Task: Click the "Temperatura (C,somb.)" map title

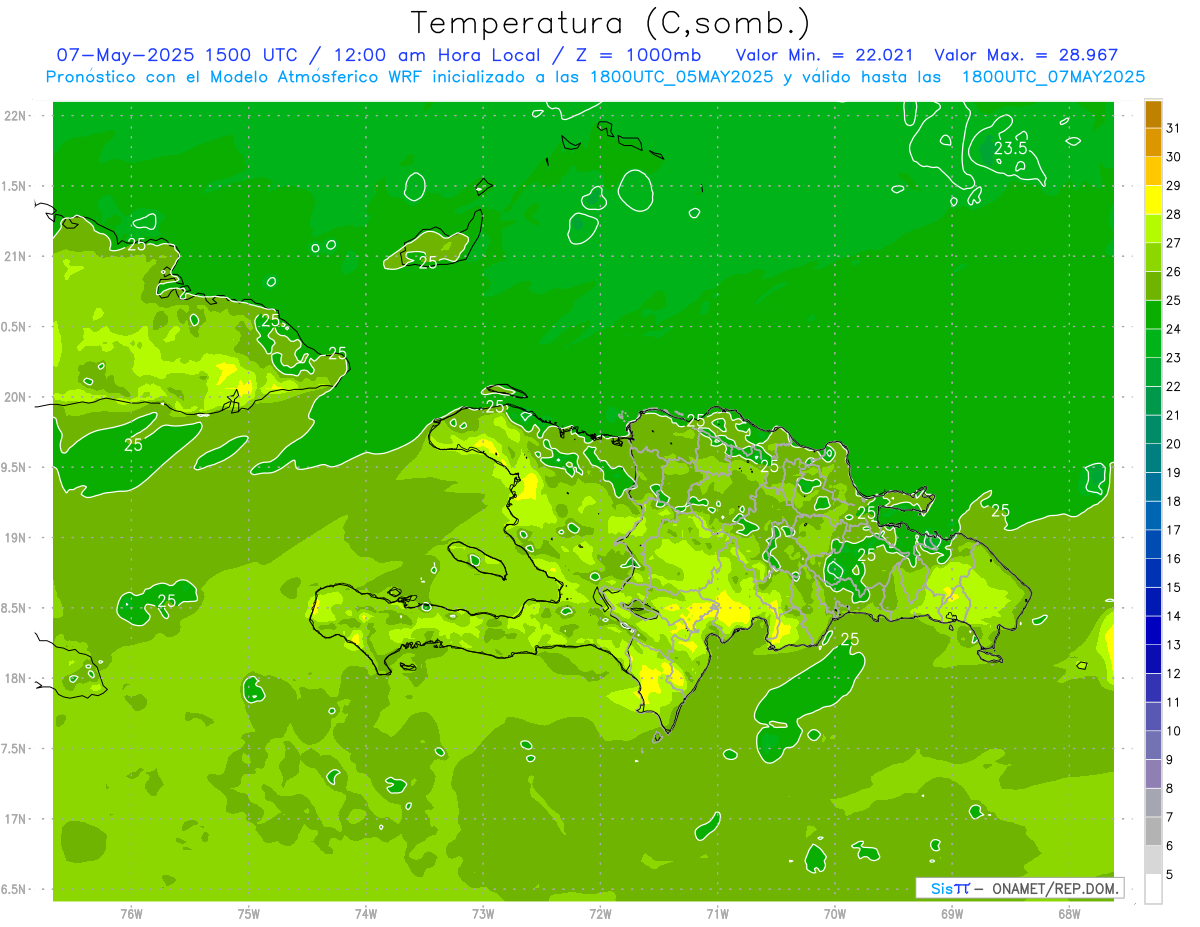Action: pyautogui.click(x=610, y=24)
